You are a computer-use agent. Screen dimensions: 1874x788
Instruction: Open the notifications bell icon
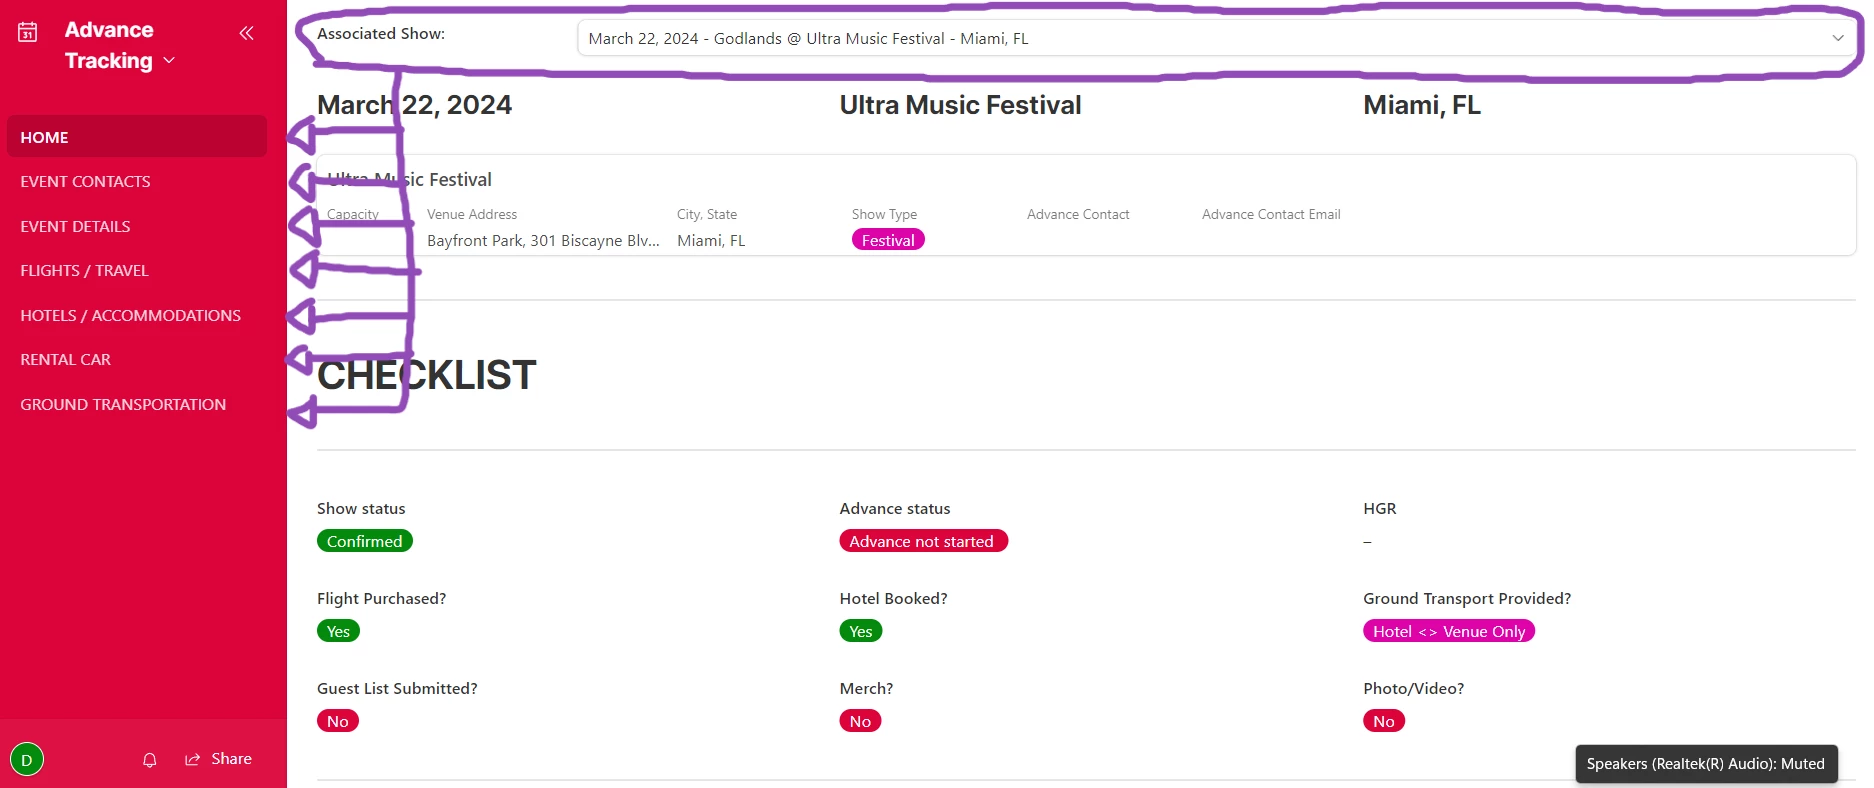(x=150, y=760)
